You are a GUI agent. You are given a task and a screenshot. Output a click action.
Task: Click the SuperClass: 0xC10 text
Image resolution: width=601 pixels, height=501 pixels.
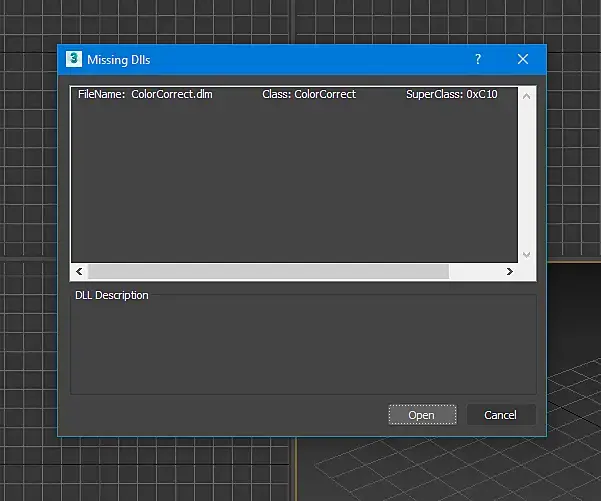pyautogui.click(x=452, y=94)
